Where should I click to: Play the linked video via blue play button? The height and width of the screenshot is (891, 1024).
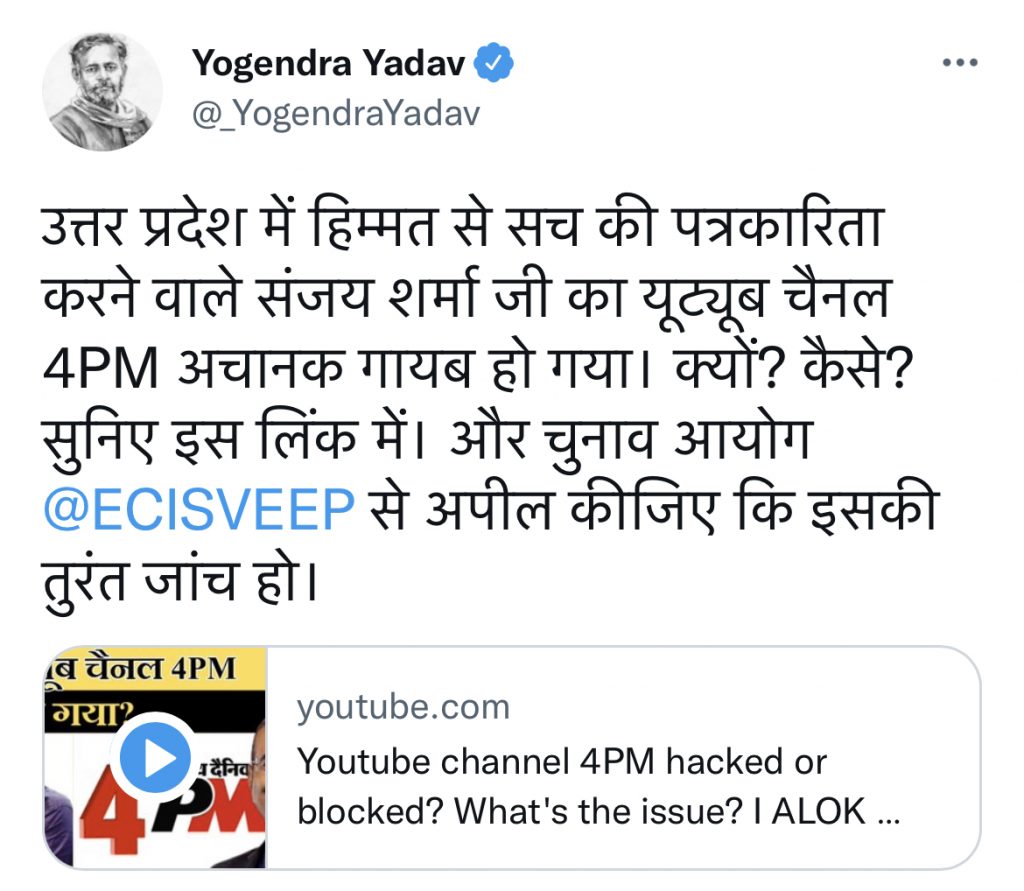155,758
